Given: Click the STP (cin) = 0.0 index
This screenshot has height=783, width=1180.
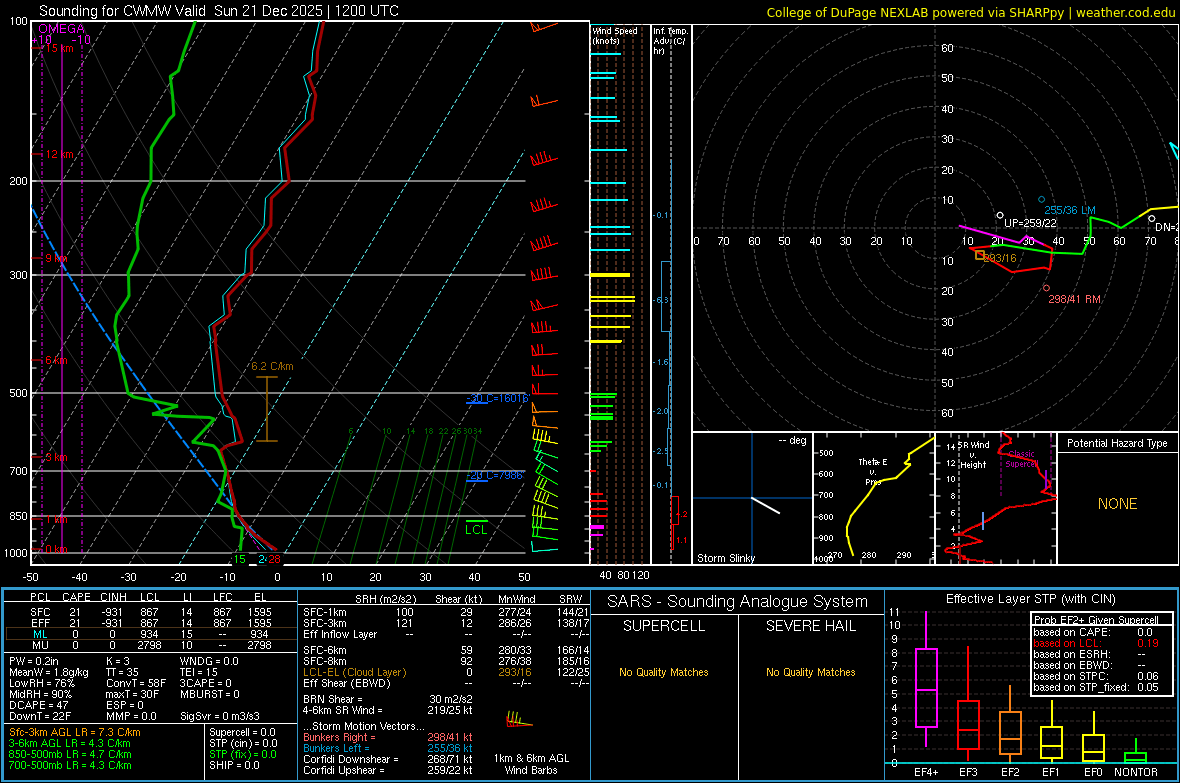Looking at the screenshot, I should coord(243,743).
